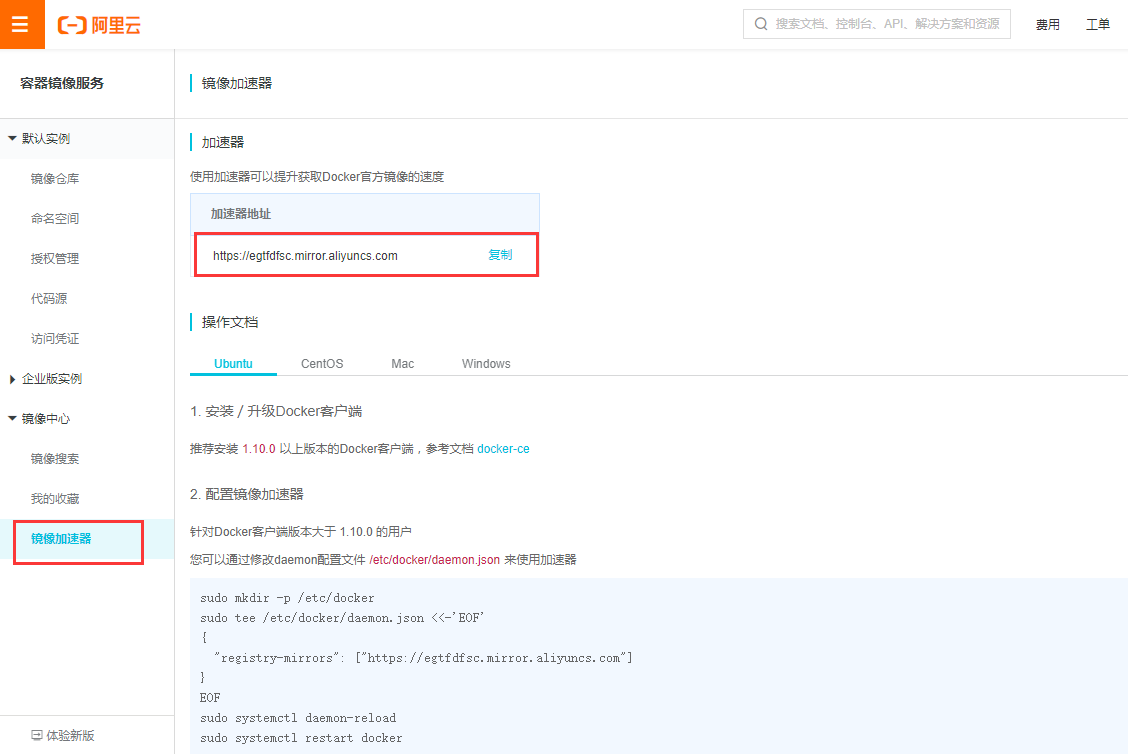Click 体验新版 at sidebar bottom
Image resolution: width=1128 pixels, height=754 pixels.
point(70,735)
